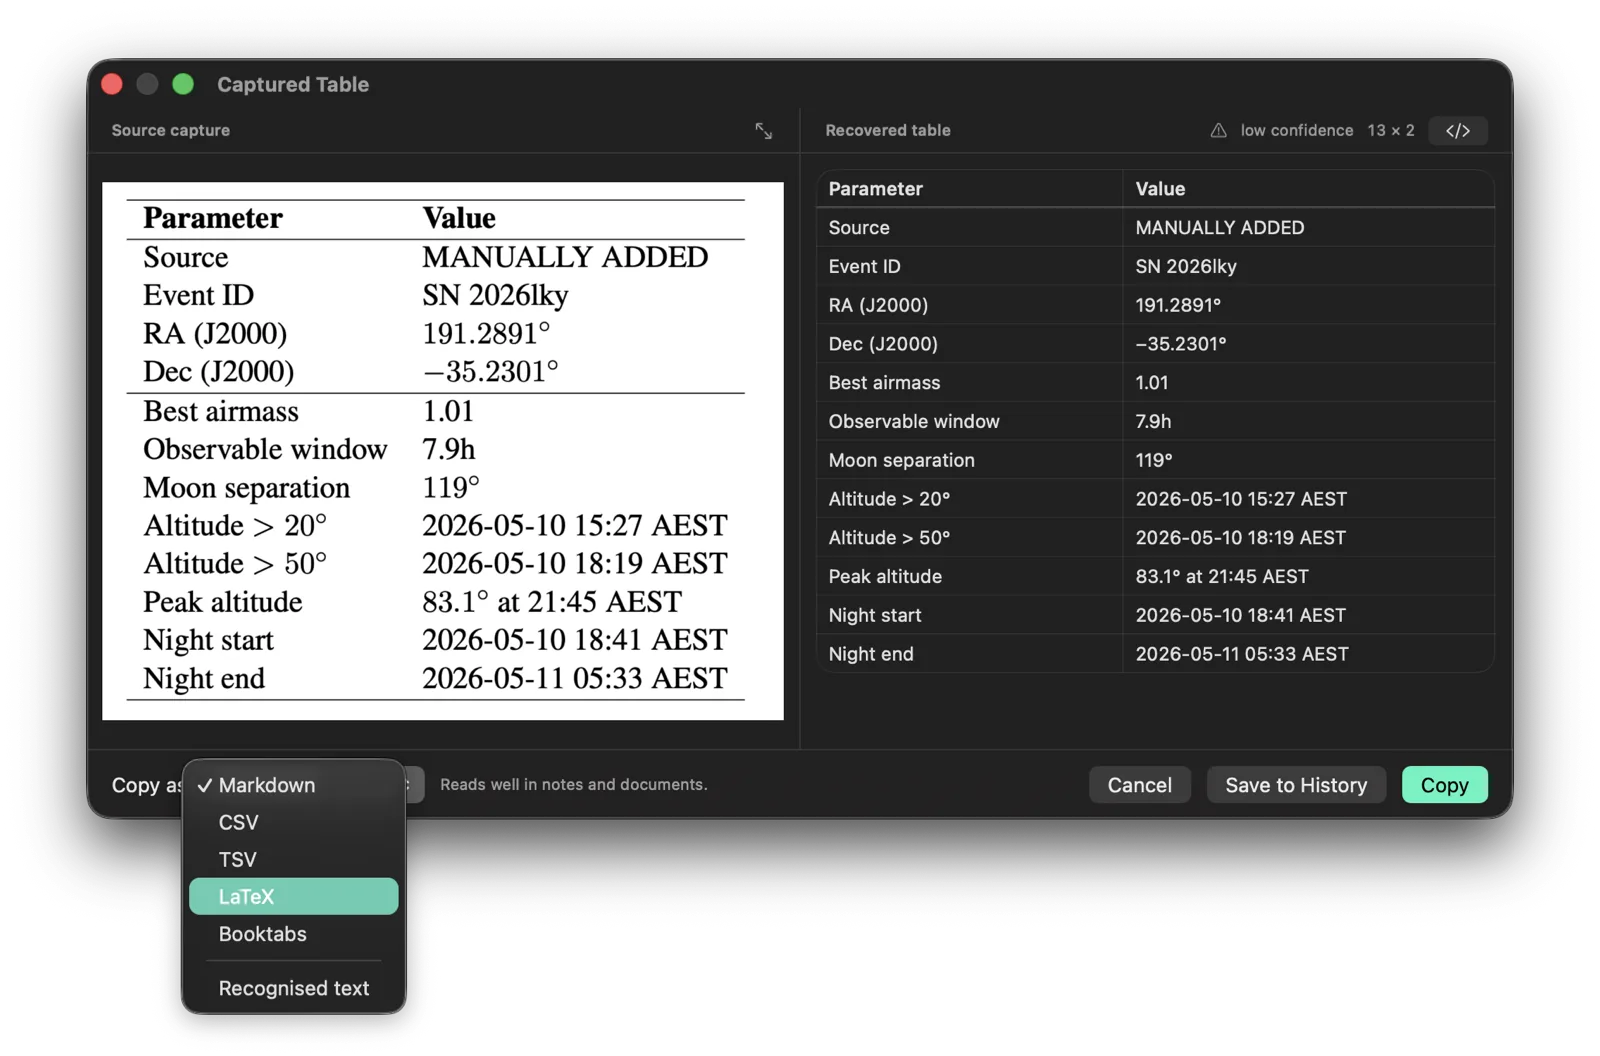Select 'Event ID' in recovered table
Image resolution: width=1600 pixels, height=1056 pixels.
click(x=969, y=266)
